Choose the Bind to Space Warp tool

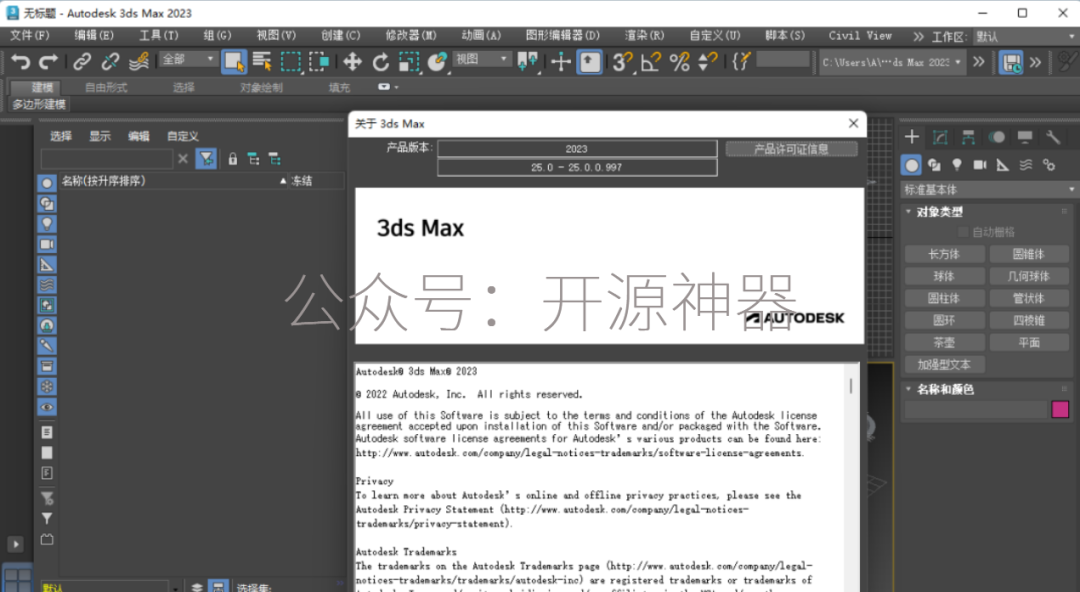click(x=138, y=62)
